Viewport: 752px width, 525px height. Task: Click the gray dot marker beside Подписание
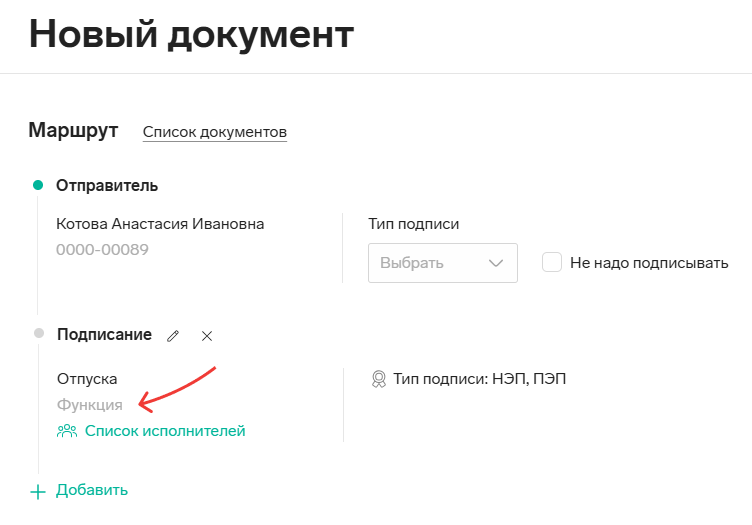(39, 333)
